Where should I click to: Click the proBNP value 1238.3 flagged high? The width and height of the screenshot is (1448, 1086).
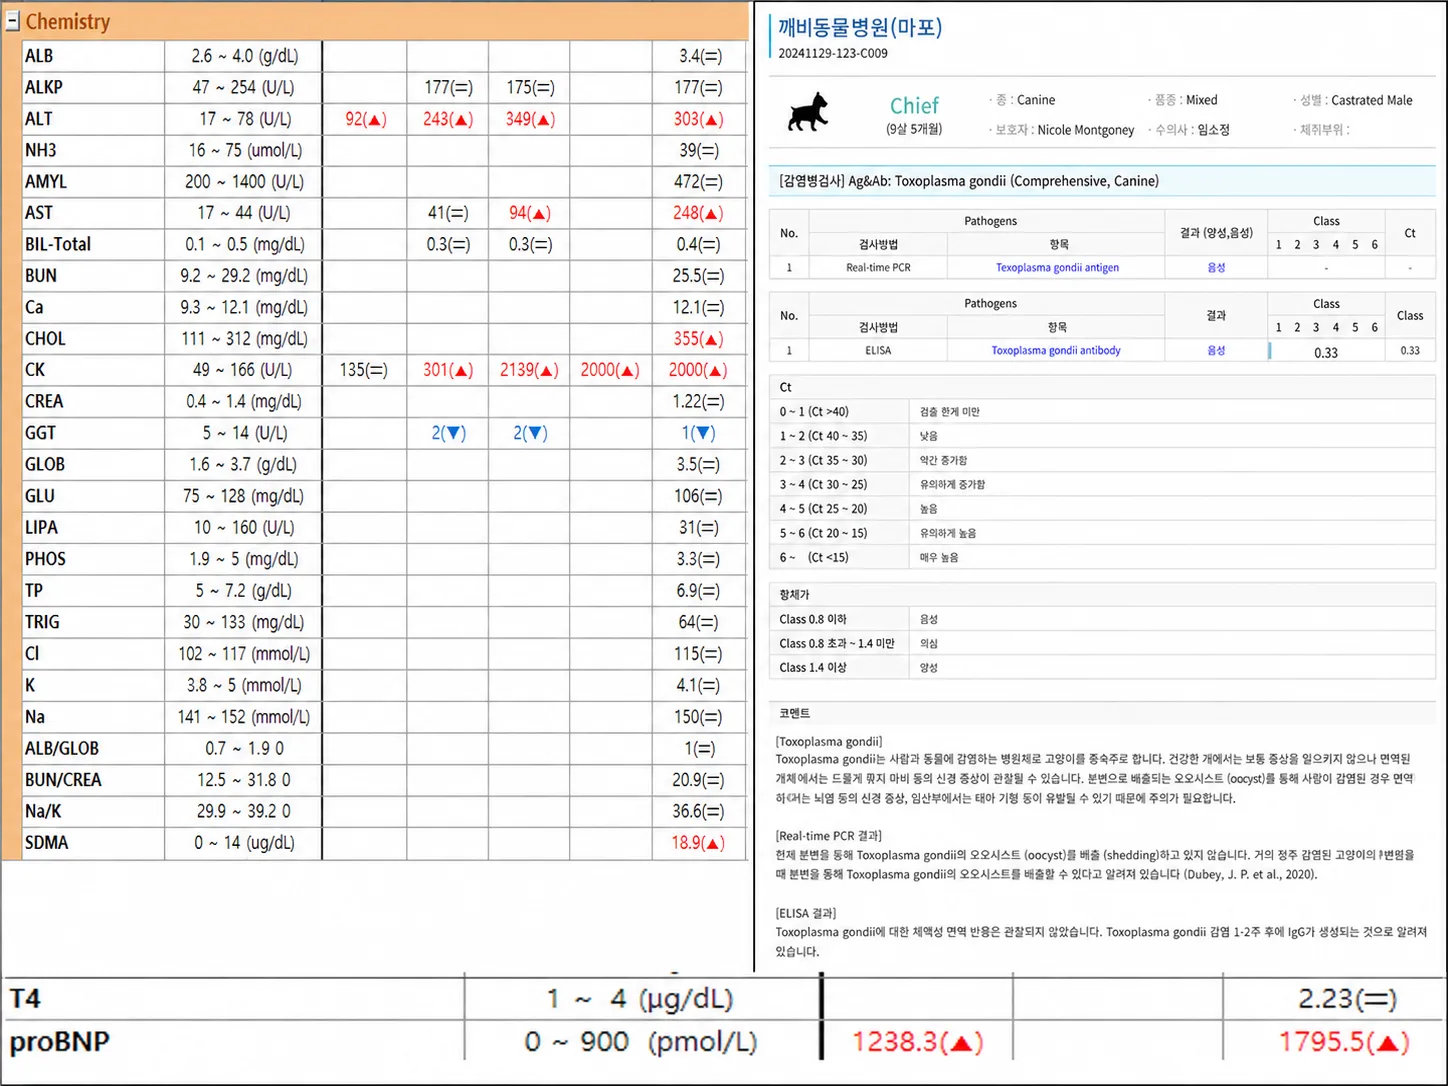coord(918,1042)
